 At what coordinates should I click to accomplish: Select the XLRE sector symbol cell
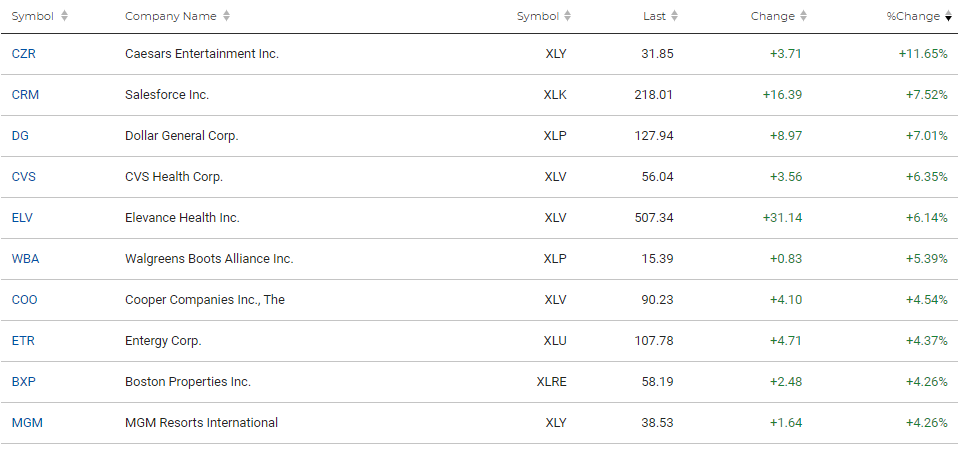click(551, 382)
